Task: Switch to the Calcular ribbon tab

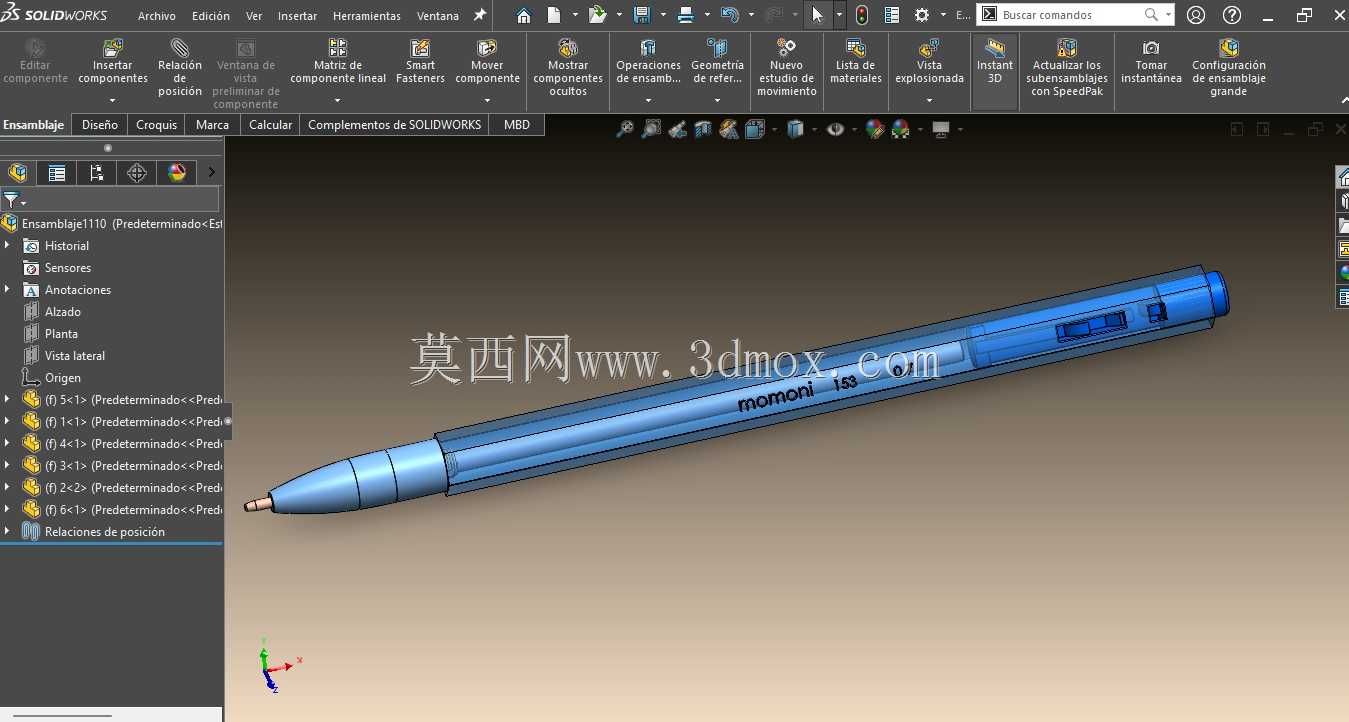Action: (x=270, y=125)
